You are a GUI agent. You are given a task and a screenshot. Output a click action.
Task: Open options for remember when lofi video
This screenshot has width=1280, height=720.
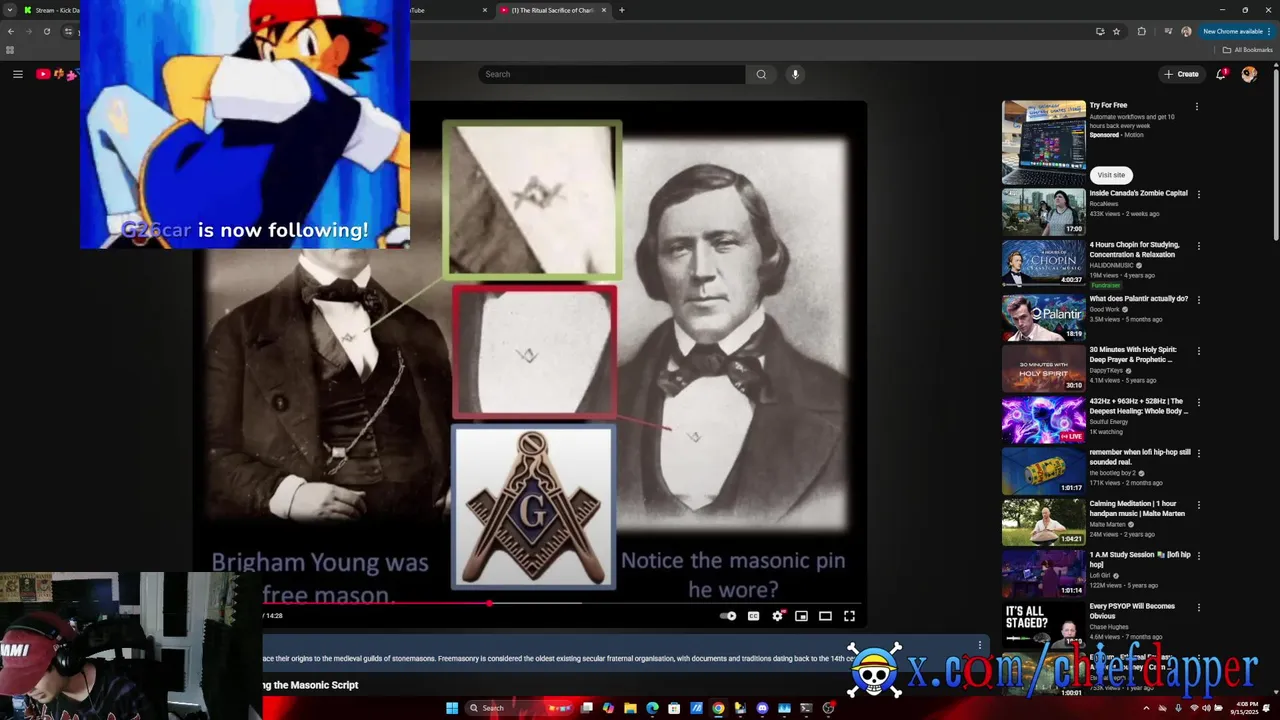coord(1199,453)
